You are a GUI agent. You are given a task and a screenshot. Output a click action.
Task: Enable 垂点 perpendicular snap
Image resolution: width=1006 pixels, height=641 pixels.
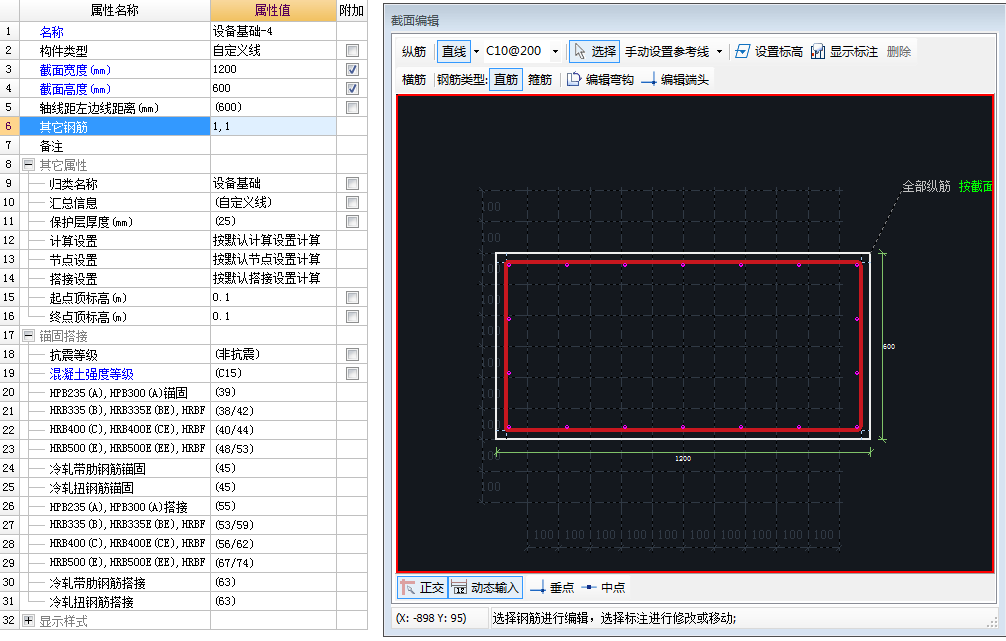tap(551, 587)
